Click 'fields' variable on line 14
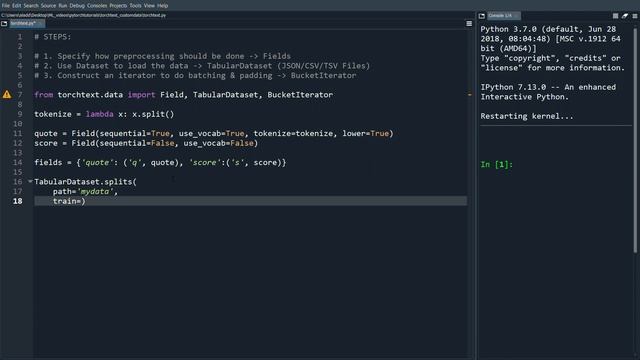Image resolution: width=640 pixels, height=360 pixels. pyautogui.click(x=48, y=162)
